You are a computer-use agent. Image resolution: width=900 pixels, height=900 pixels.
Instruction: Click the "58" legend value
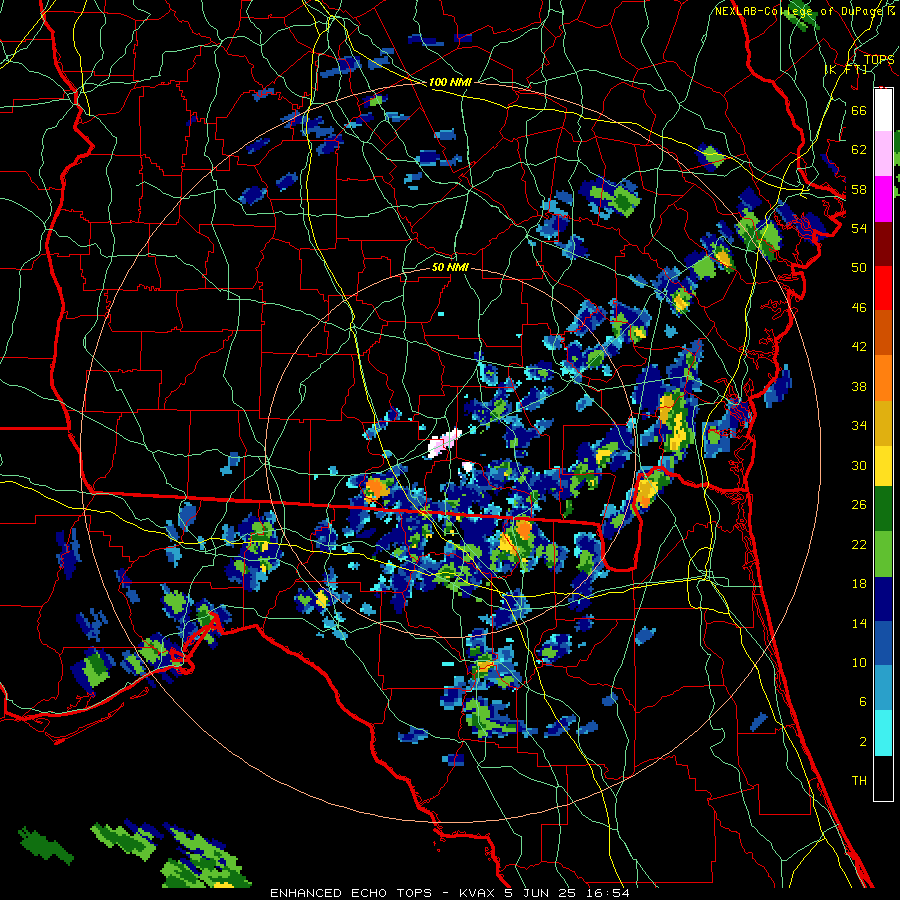tap(859, 189)
